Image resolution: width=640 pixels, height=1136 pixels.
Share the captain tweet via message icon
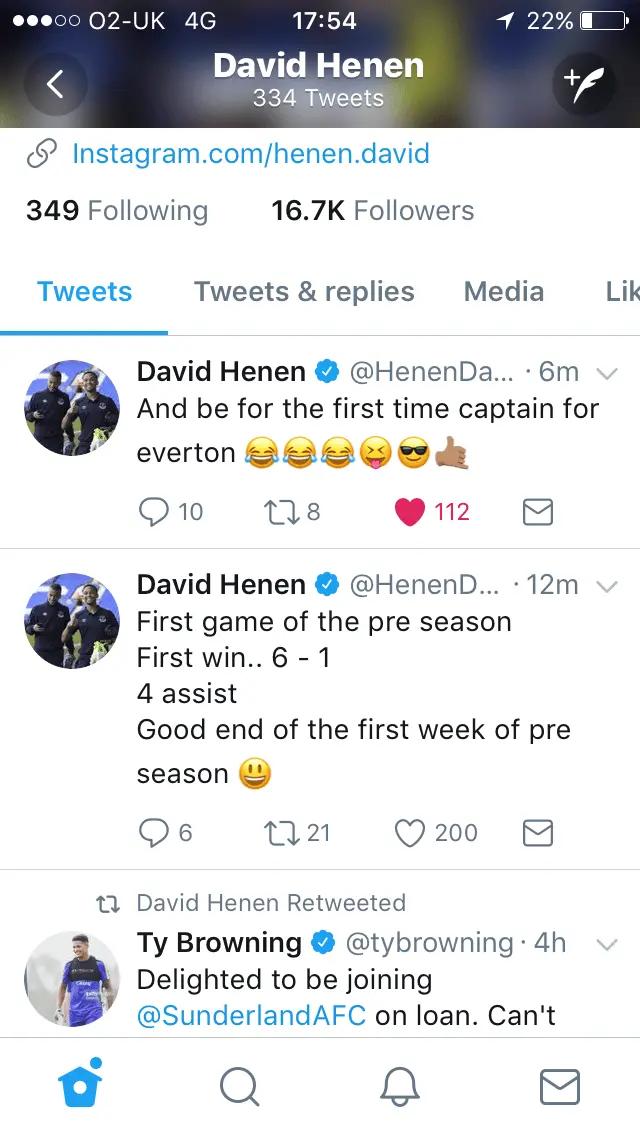[538, 513]
